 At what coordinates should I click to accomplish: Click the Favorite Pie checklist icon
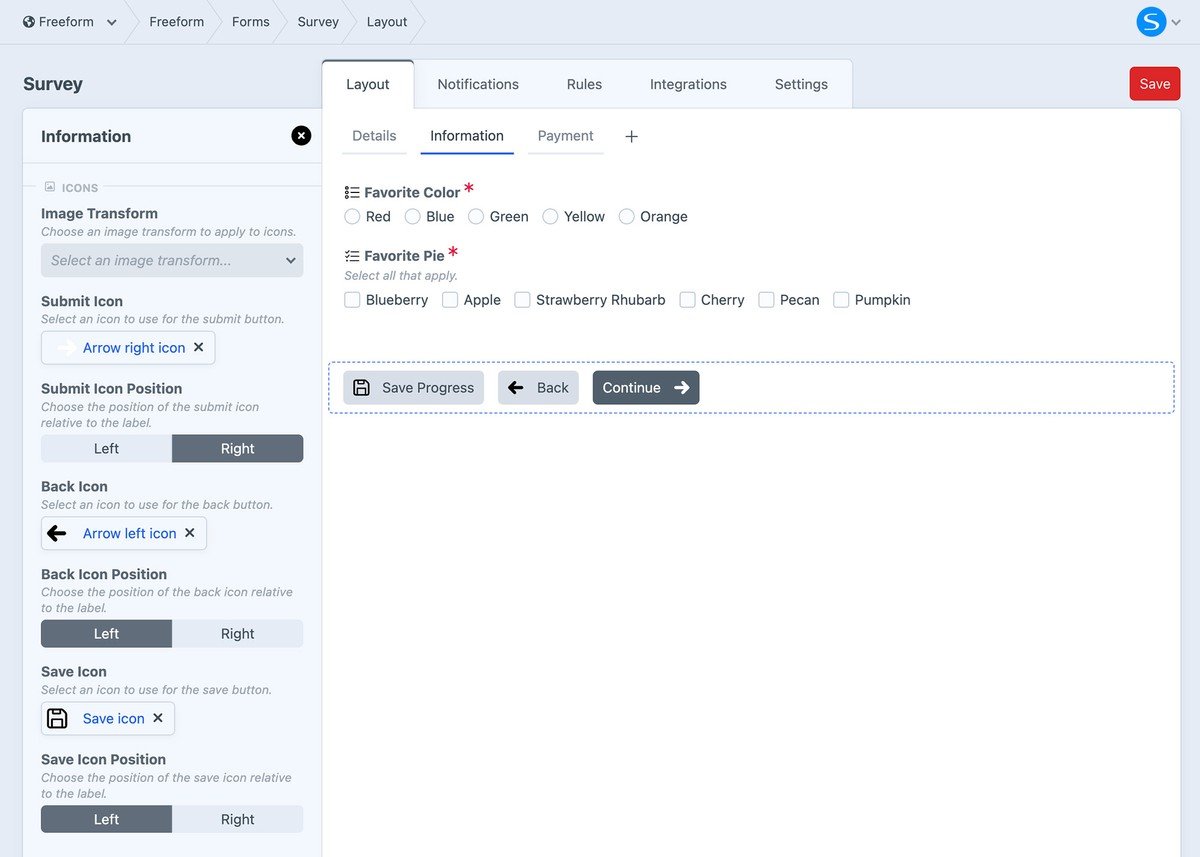[352, 256]
